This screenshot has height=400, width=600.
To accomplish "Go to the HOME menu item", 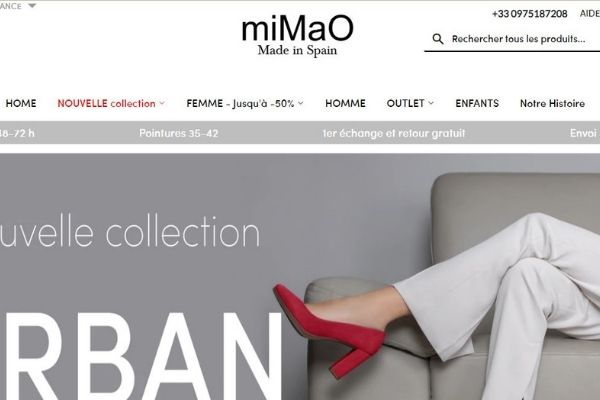I will pyautogui.click(x=21, y=103).
